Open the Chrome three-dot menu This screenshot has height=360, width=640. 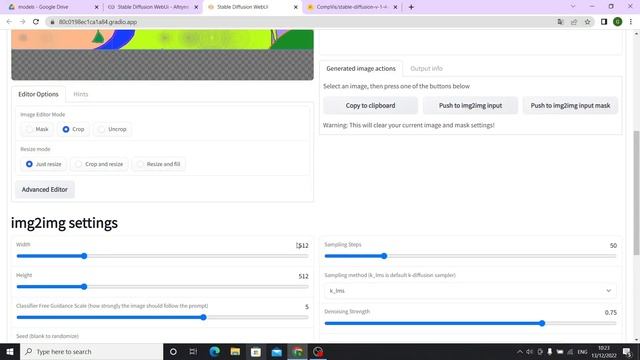631,22
